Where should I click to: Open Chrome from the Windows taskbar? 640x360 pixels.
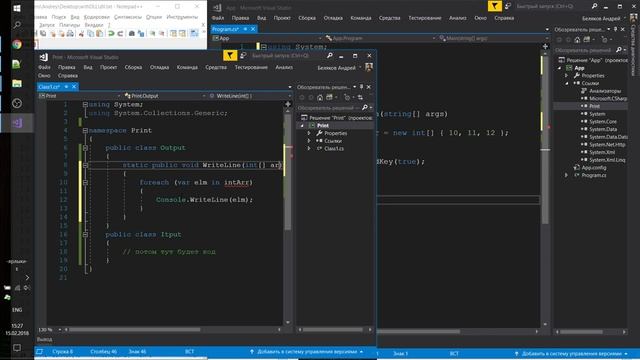(x=17, y=44)
